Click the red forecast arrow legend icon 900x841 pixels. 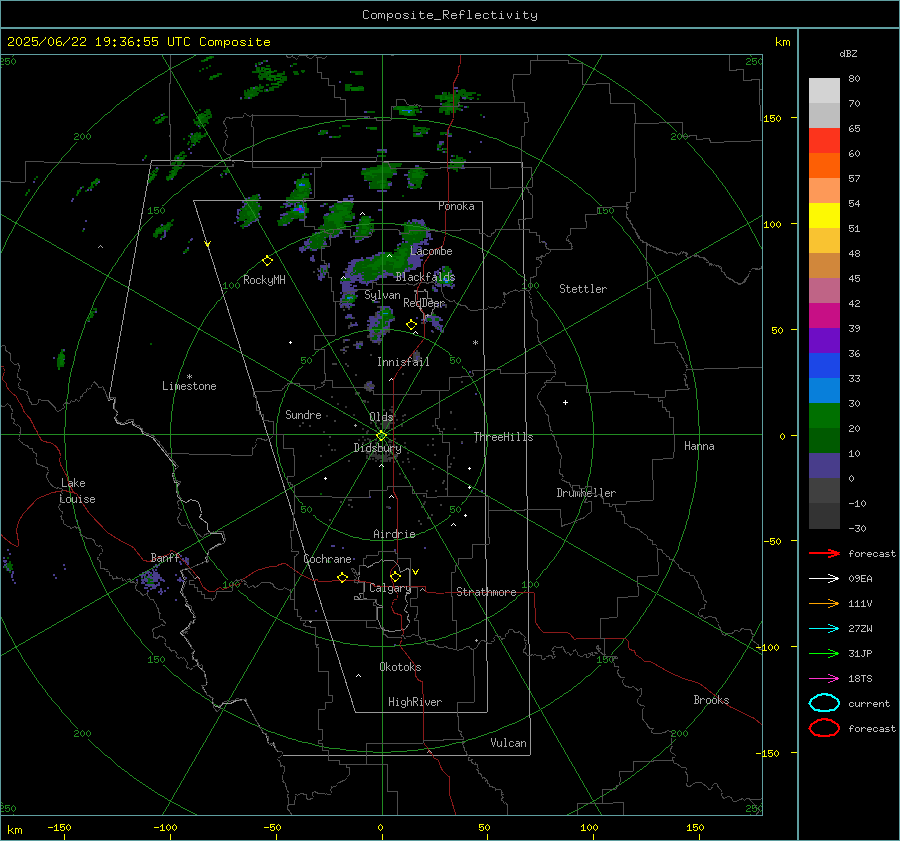[x=824, y=553]
